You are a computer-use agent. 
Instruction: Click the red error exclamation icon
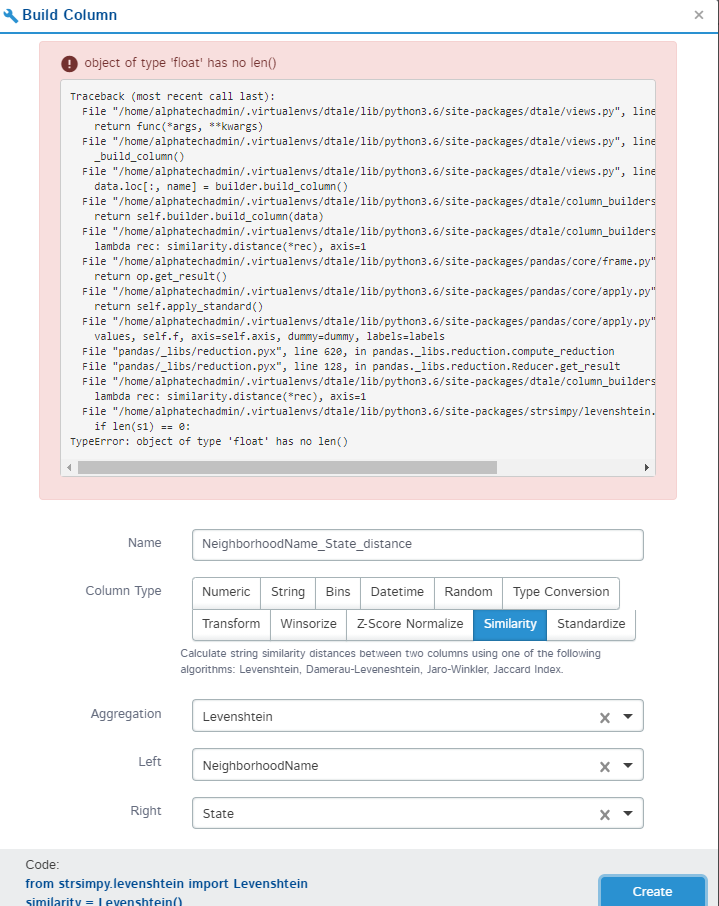69,64
